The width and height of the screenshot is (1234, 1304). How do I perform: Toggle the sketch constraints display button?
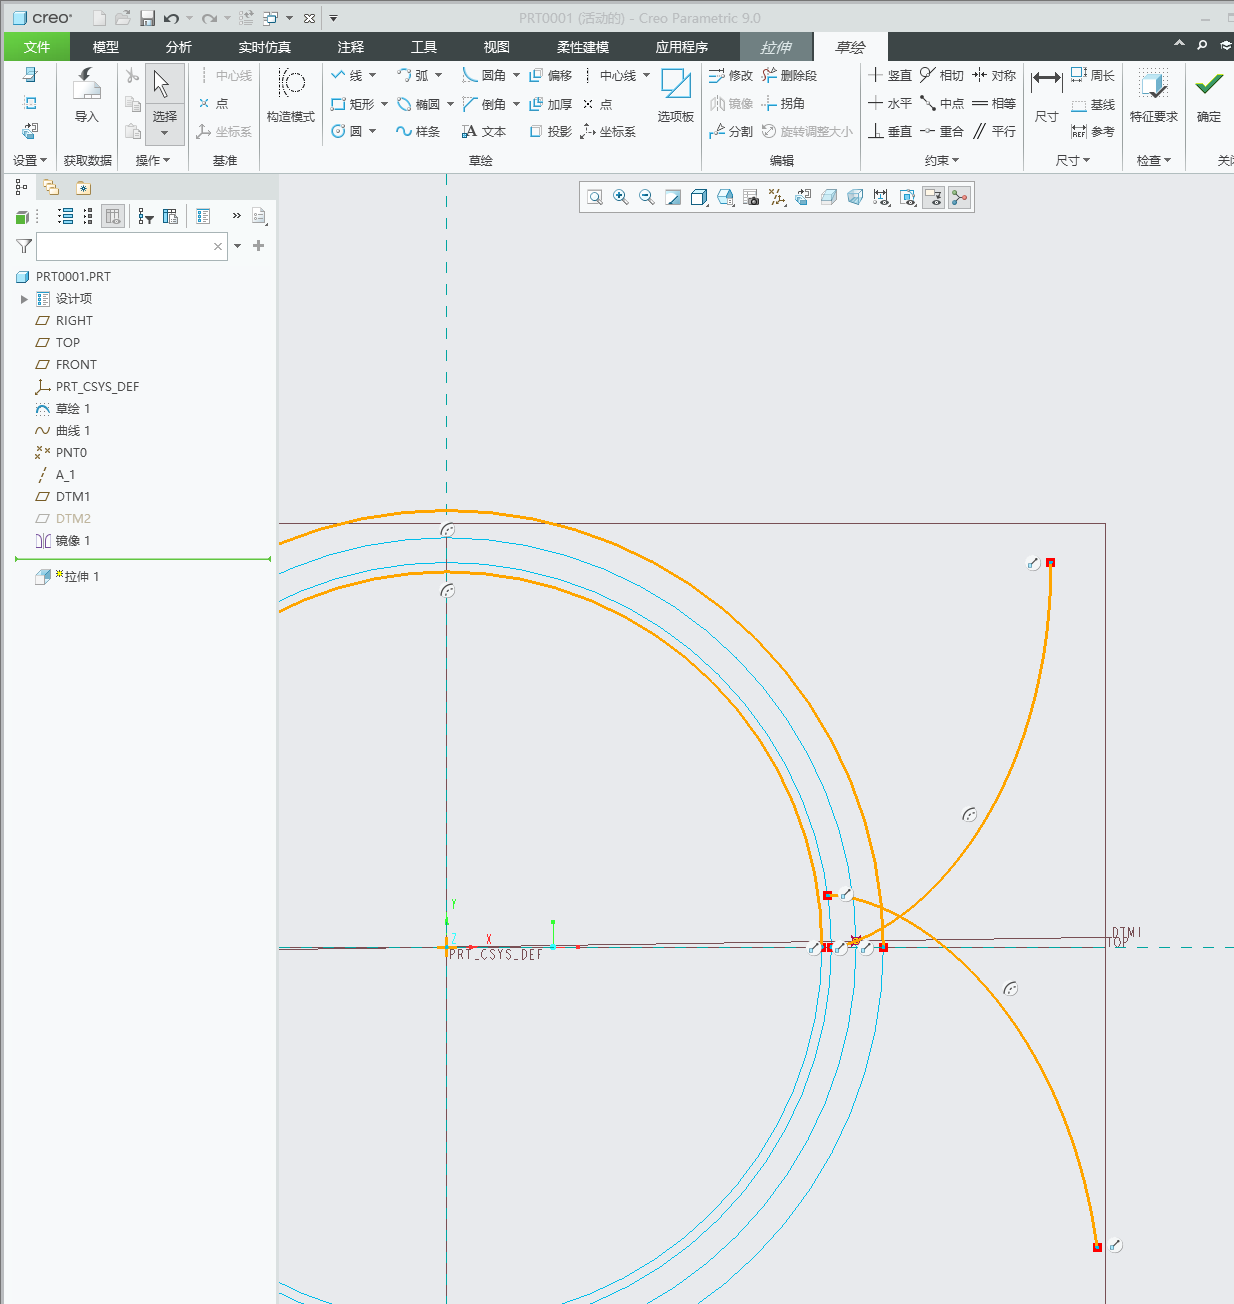[x=933, y=197]
